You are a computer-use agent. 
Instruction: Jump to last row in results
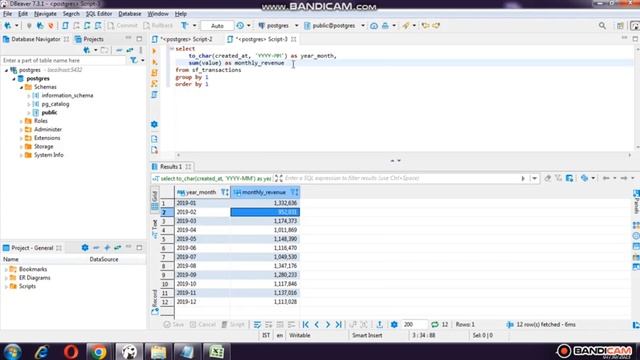pos(338,324)
